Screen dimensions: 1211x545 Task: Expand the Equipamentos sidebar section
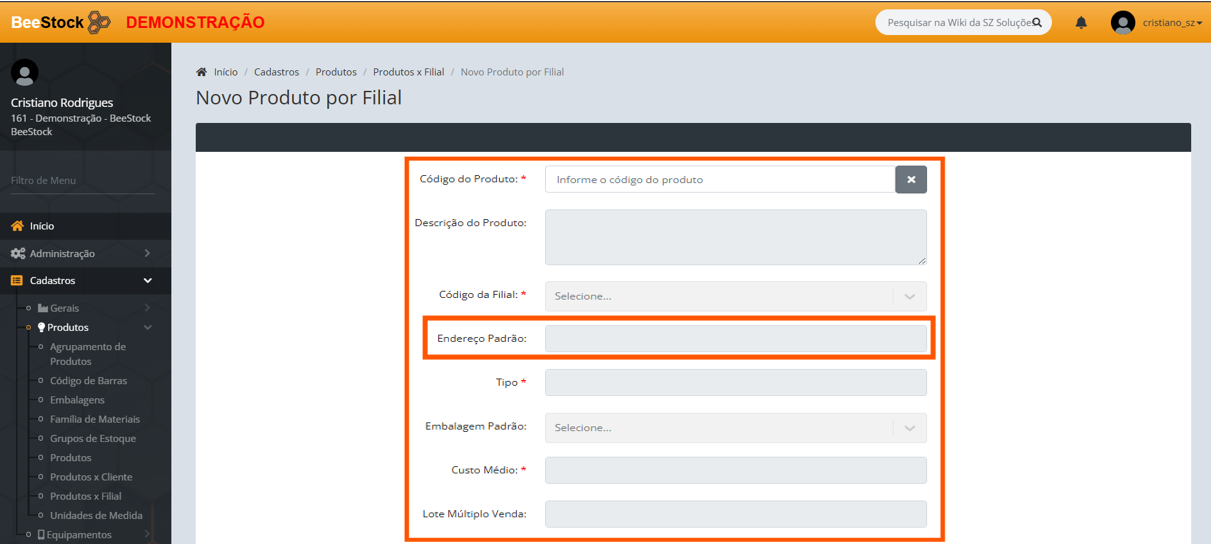(x=80, y=535)
